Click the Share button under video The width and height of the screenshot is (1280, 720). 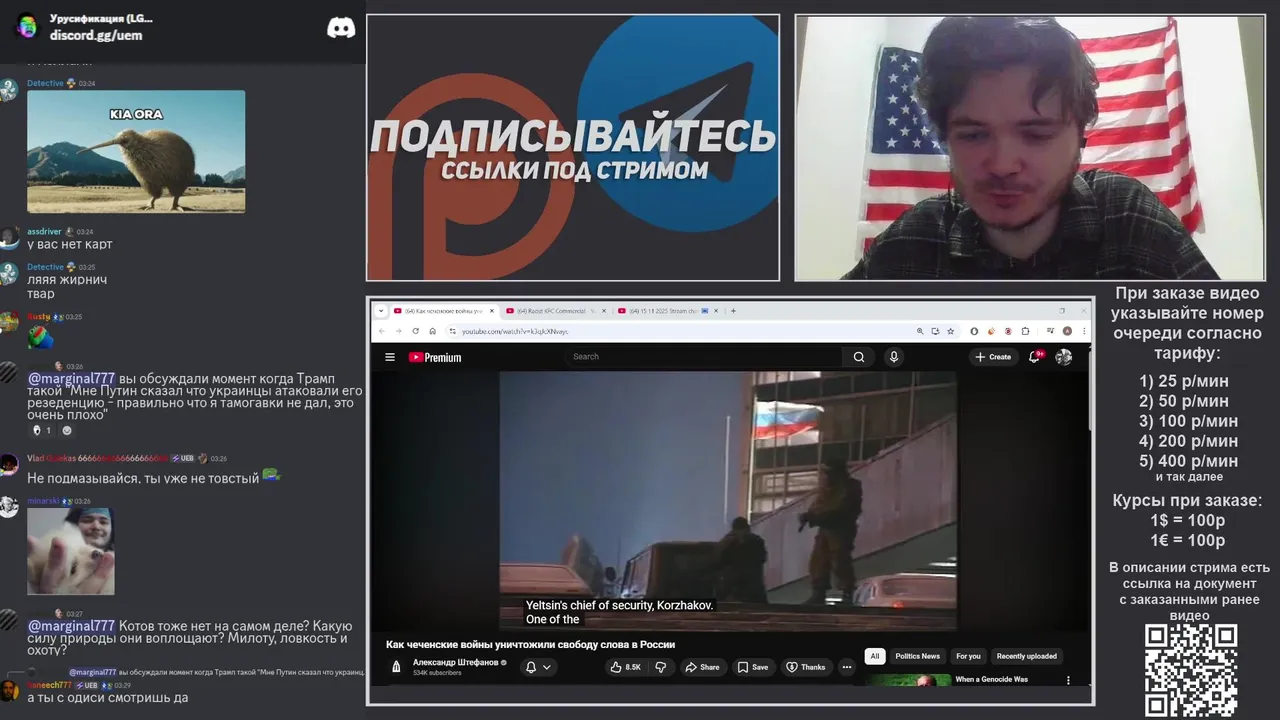(x=702, y=667)
